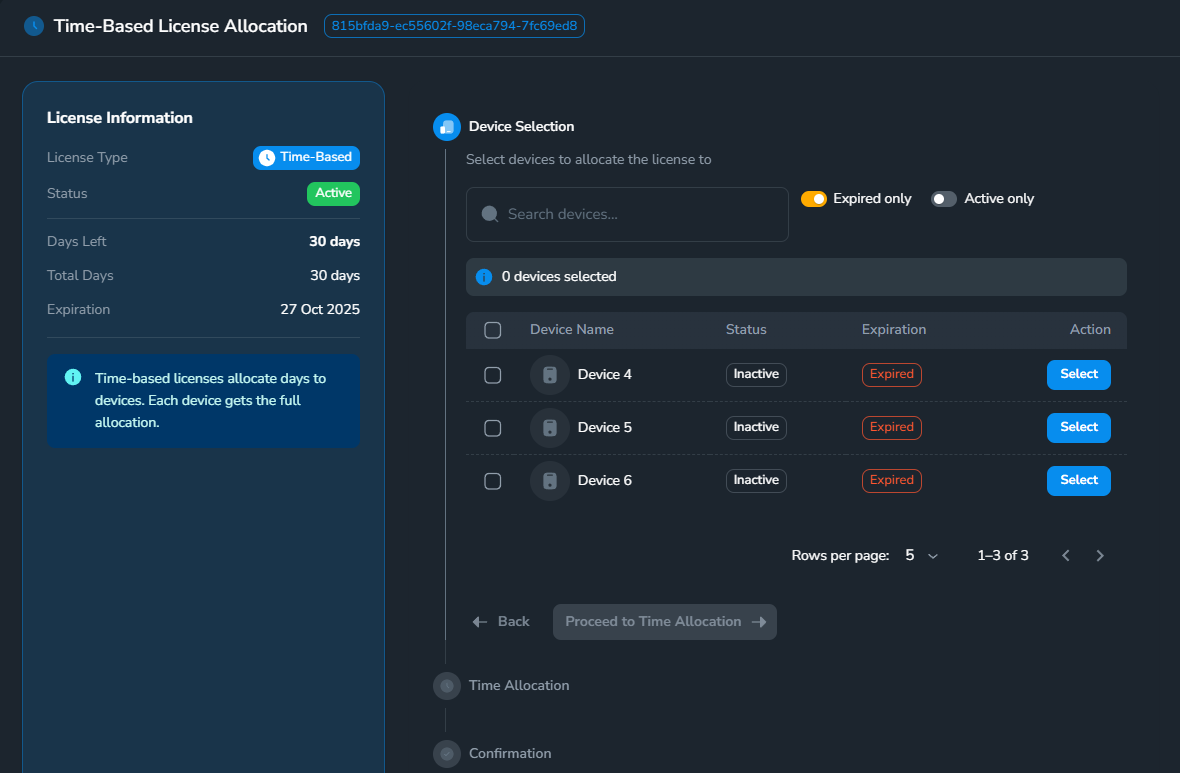Viewport: 1180px width, 773px height.
Task: Click Expired badge for Device 6
Action: pyautogui.click(x=892, y=480)
